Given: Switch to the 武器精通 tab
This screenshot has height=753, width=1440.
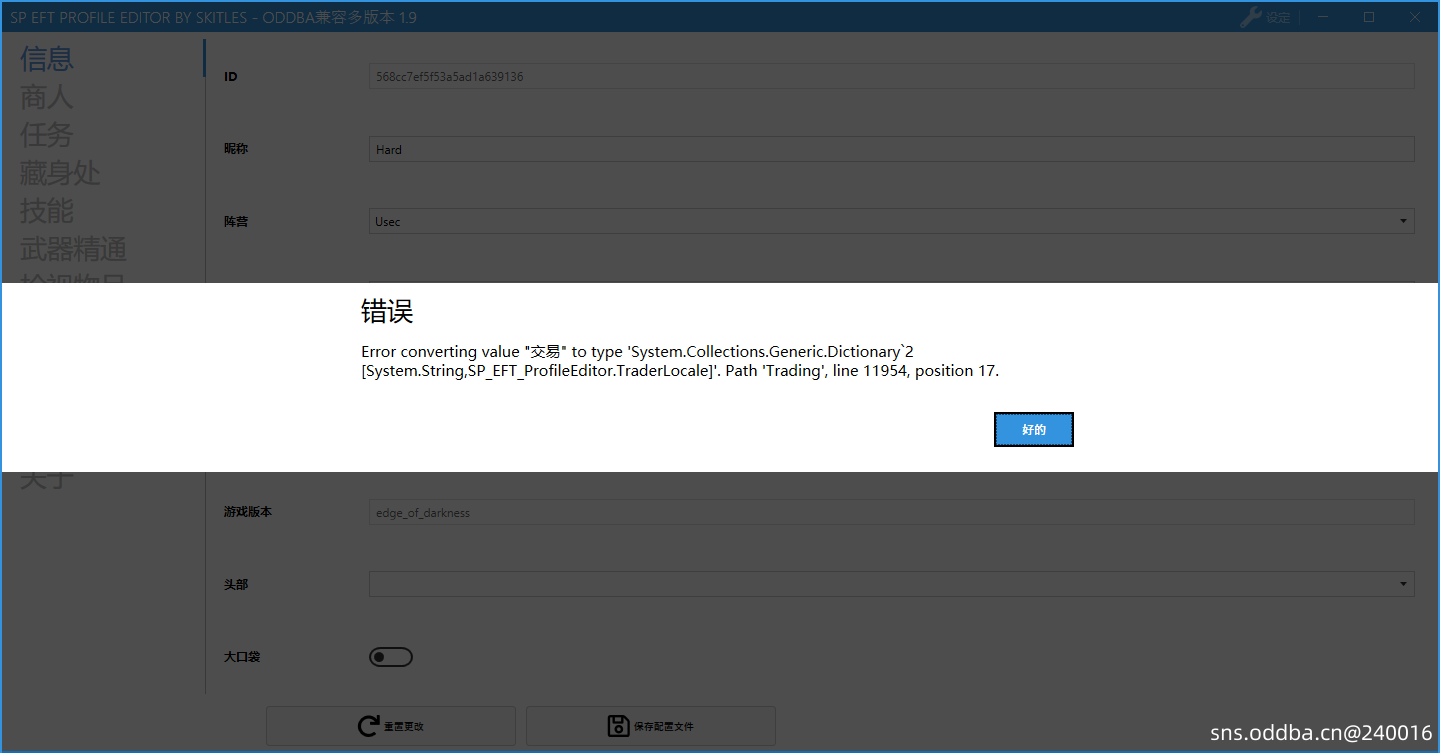Looking at the screenshot, I should 73,249.
